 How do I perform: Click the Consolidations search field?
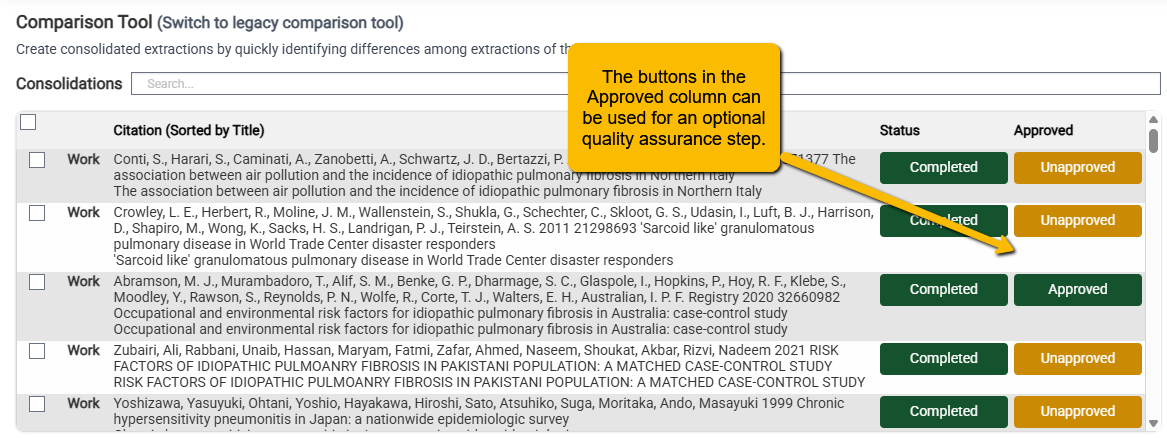pos(645,83)
